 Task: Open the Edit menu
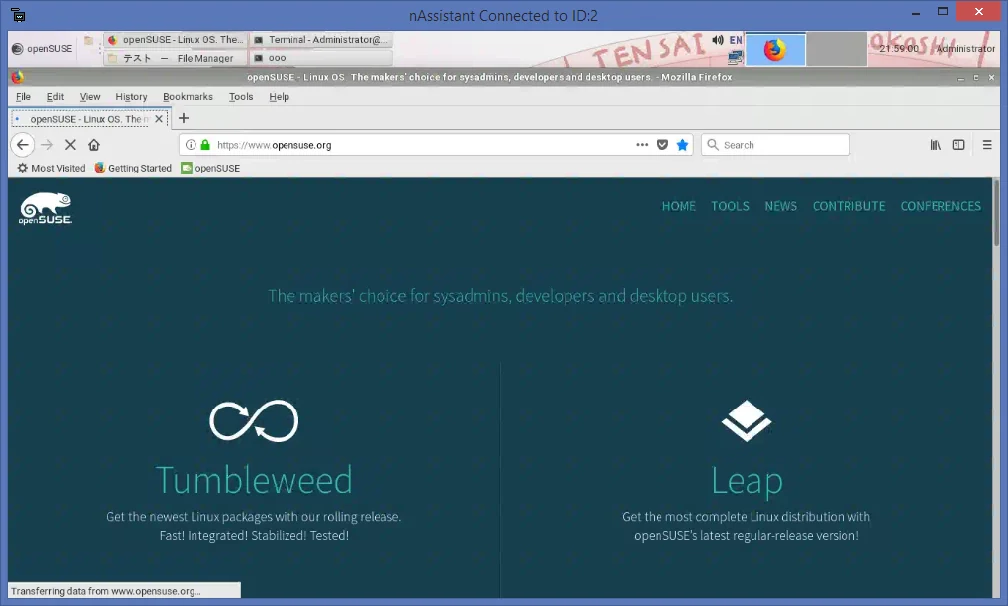coord(55,96)
